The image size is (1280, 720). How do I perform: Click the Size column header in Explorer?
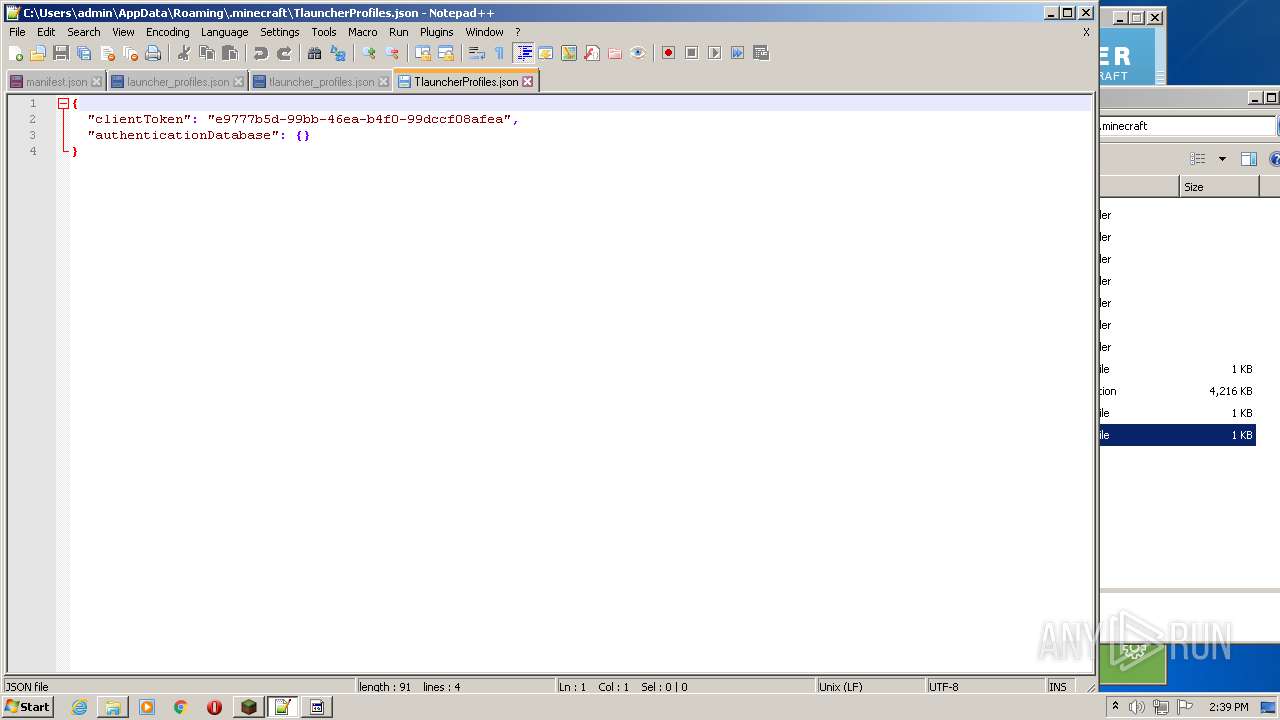click(x=1218, y=187)
